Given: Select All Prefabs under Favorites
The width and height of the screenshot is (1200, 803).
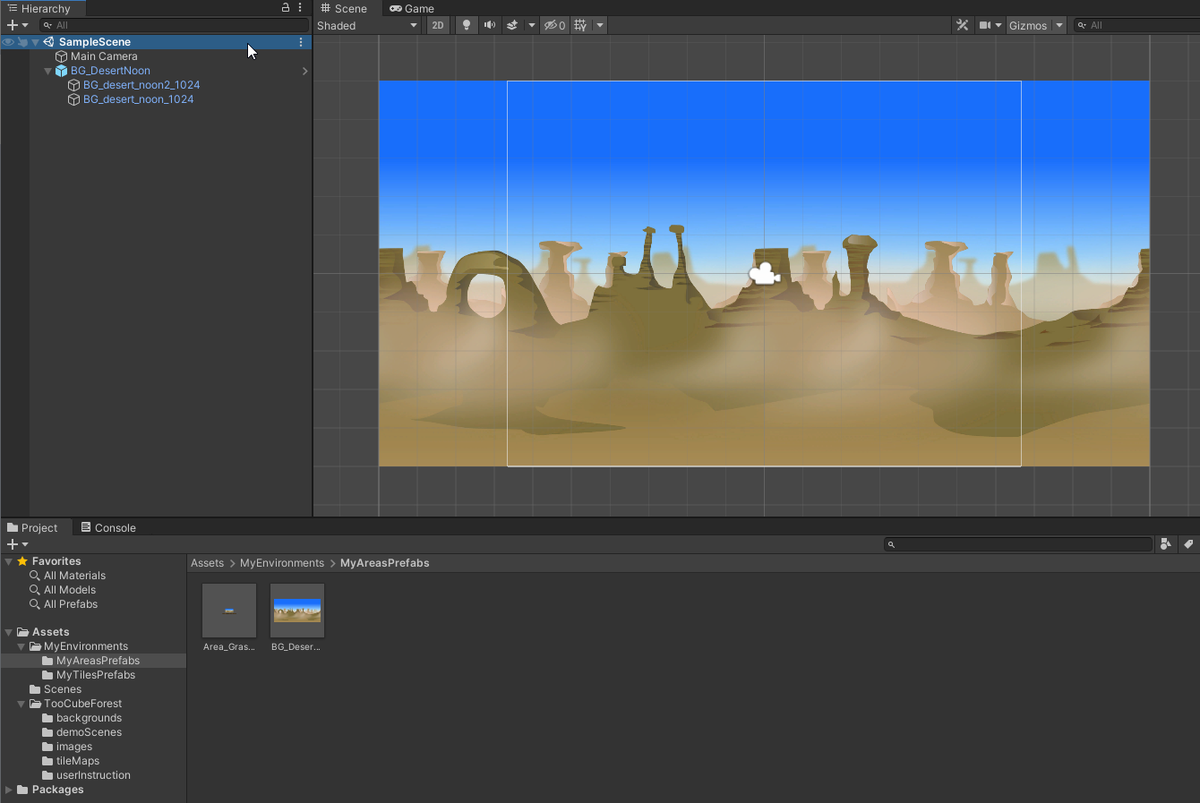Looking at the screenshot, I should (x=70, y=604).
